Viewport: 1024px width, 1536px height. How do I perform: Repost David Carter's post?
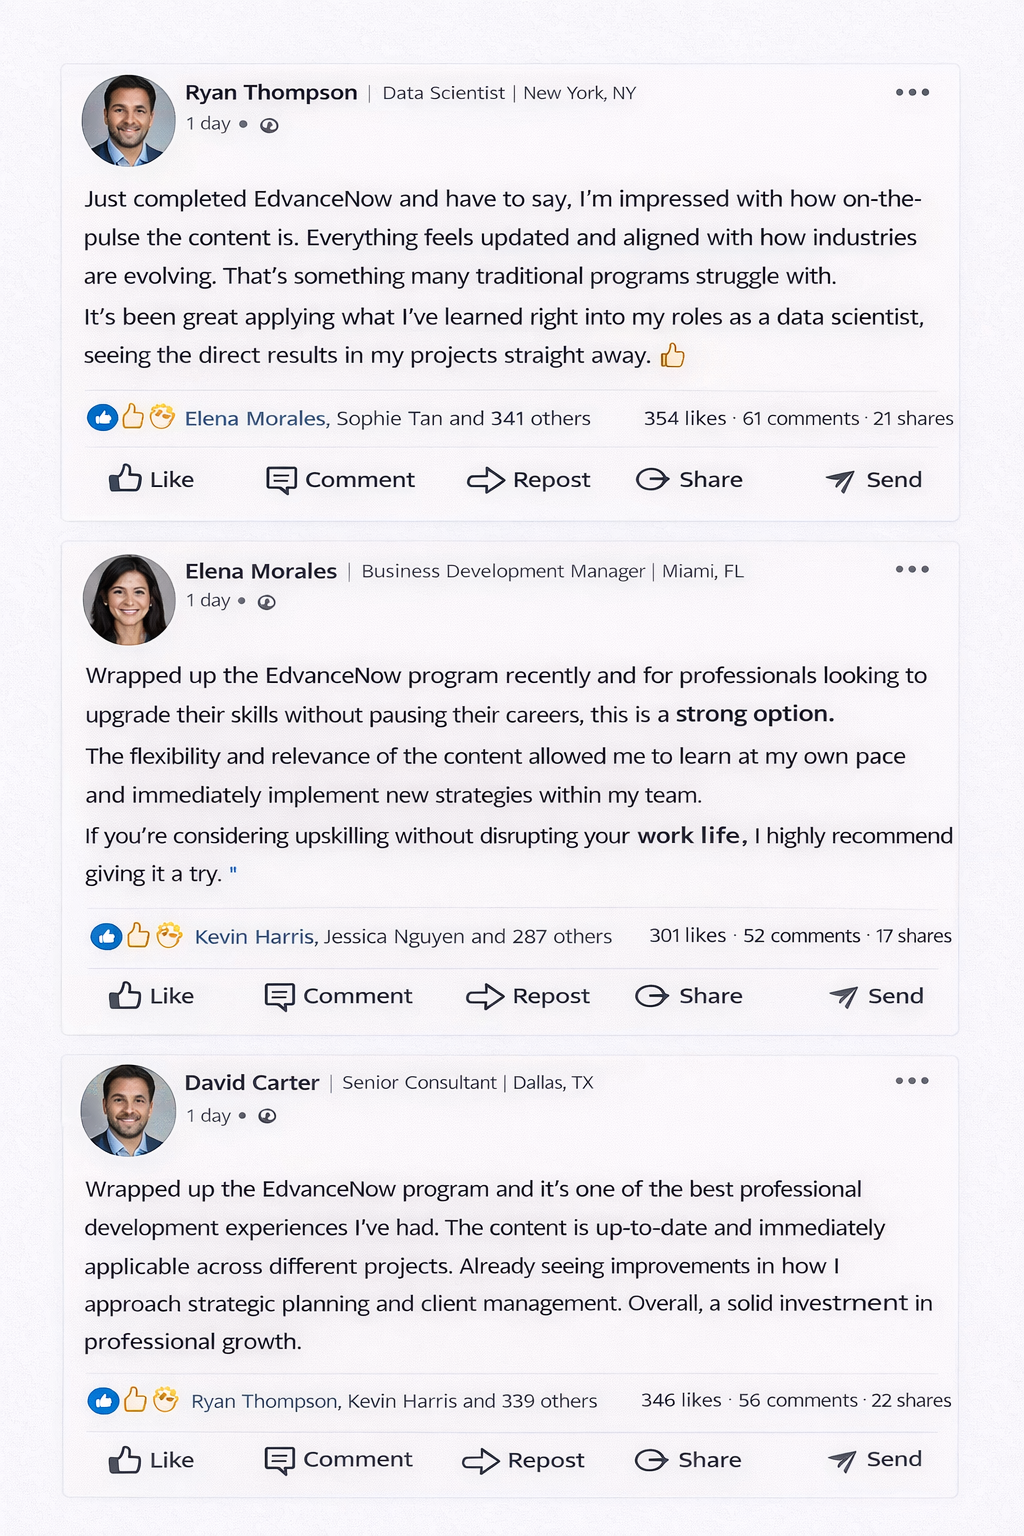pyautogui.click(x=523, y=1460)
